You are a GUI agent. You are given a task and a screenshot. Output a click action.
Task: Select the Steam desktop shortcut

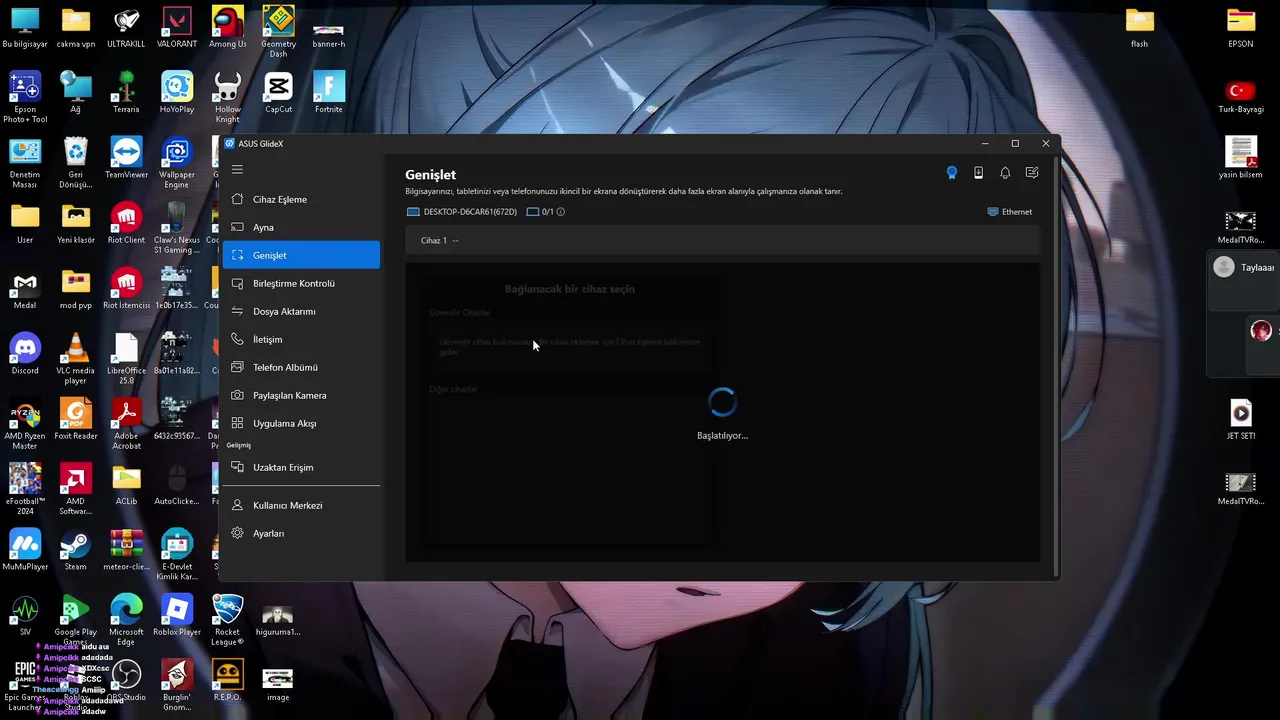coord(75,550)
